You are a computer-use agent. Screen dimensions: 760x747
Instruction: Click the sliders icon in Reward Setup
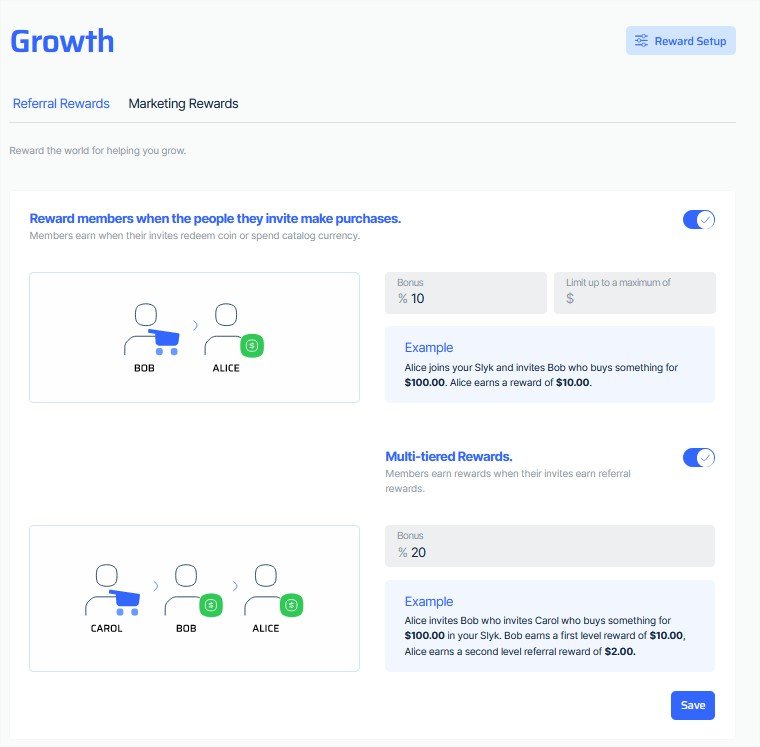(641, 41)
